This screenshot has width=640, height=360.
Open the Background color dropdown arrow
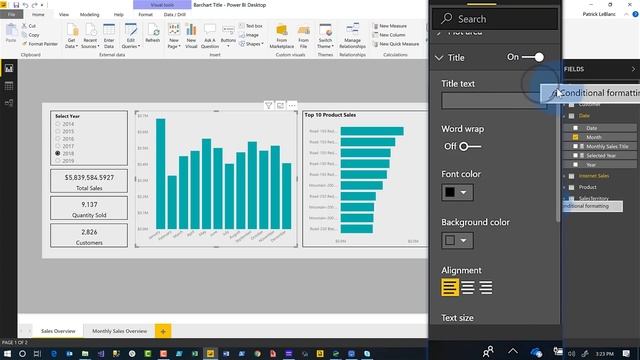(x=463, y=240)
